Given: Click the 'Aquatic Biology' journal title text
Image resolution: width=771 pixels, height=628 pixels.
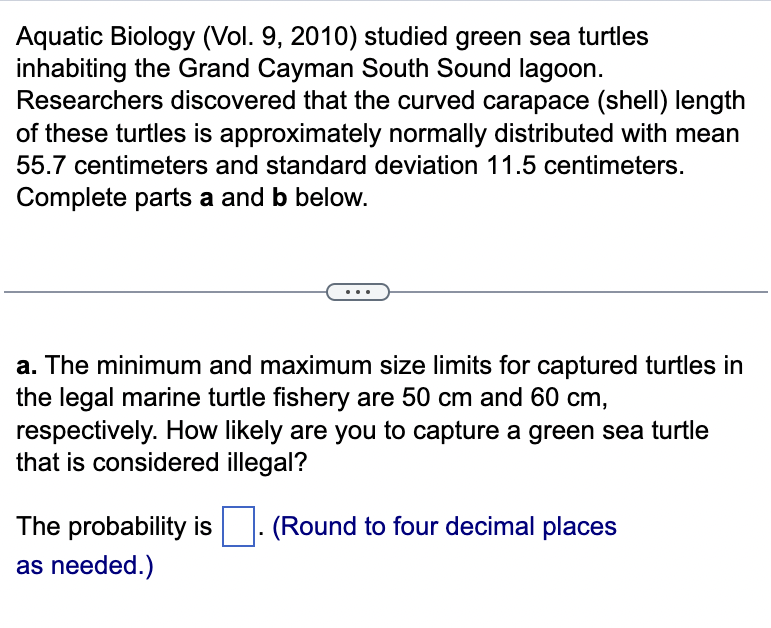Looking at the screenshot, I should [106, 37].
